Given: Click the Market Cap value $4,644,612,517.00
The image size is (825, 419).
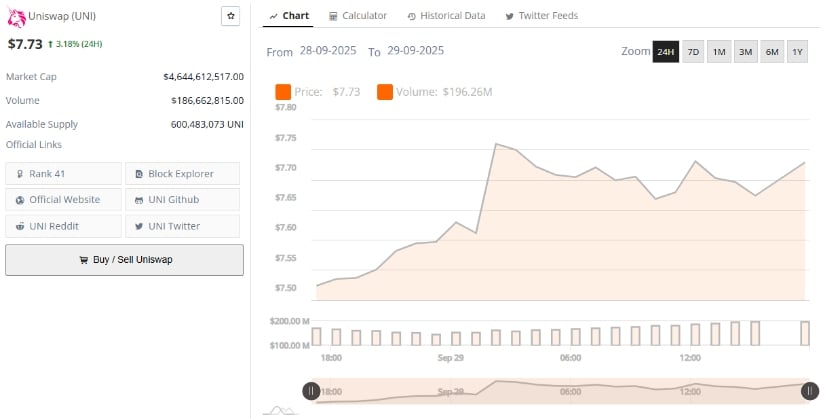Looking at the screenshot, I should point(203,77).
